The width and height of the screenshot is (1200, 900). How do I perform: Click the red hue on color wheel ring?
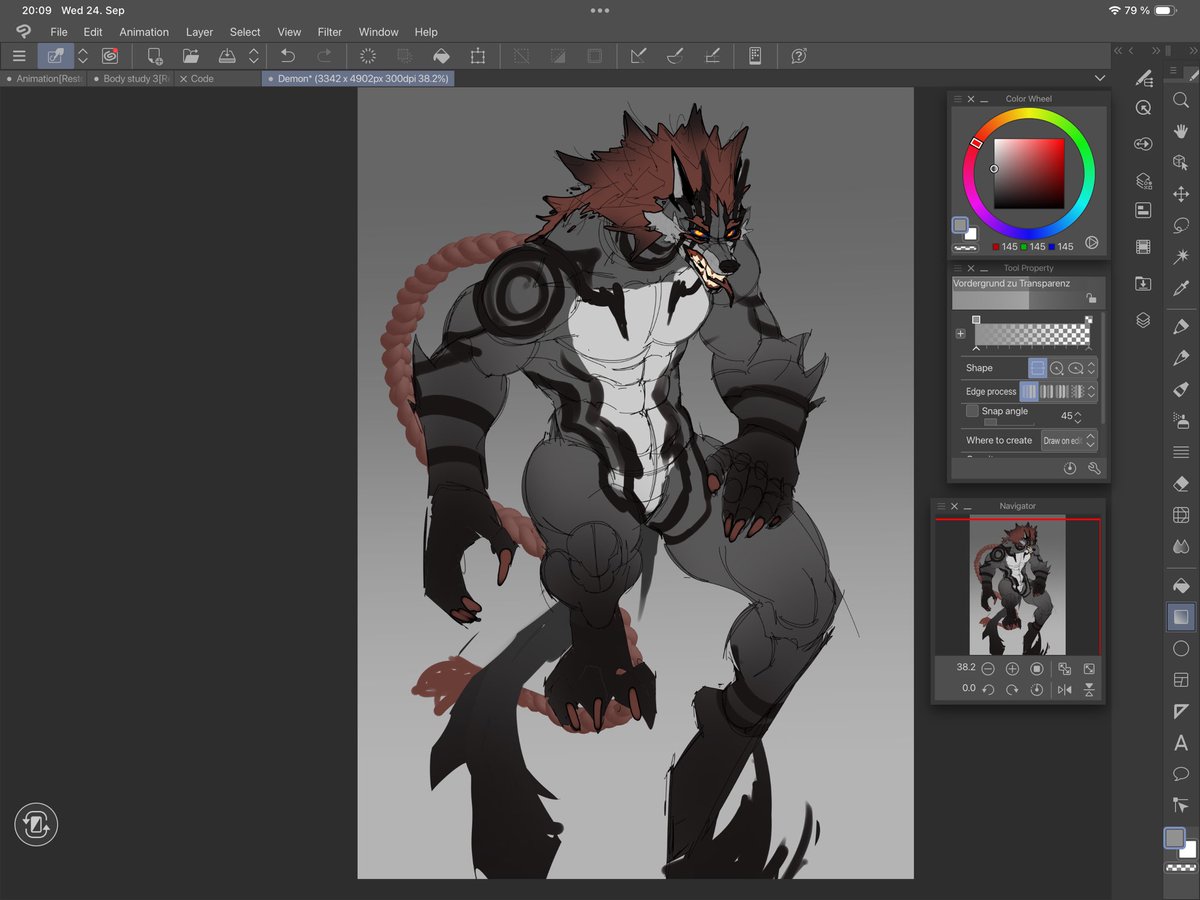click(x=977, y=143)
